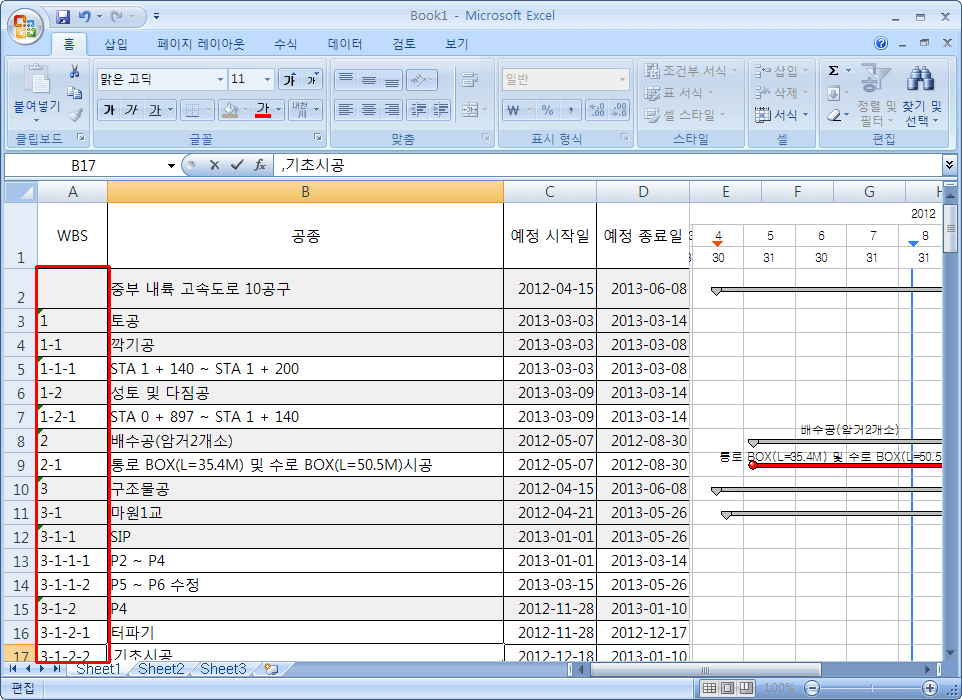962x700 pixels.
Task: Save the workbook from quick access toolbar
Action: pyautogui.click(x=64, y=17)
